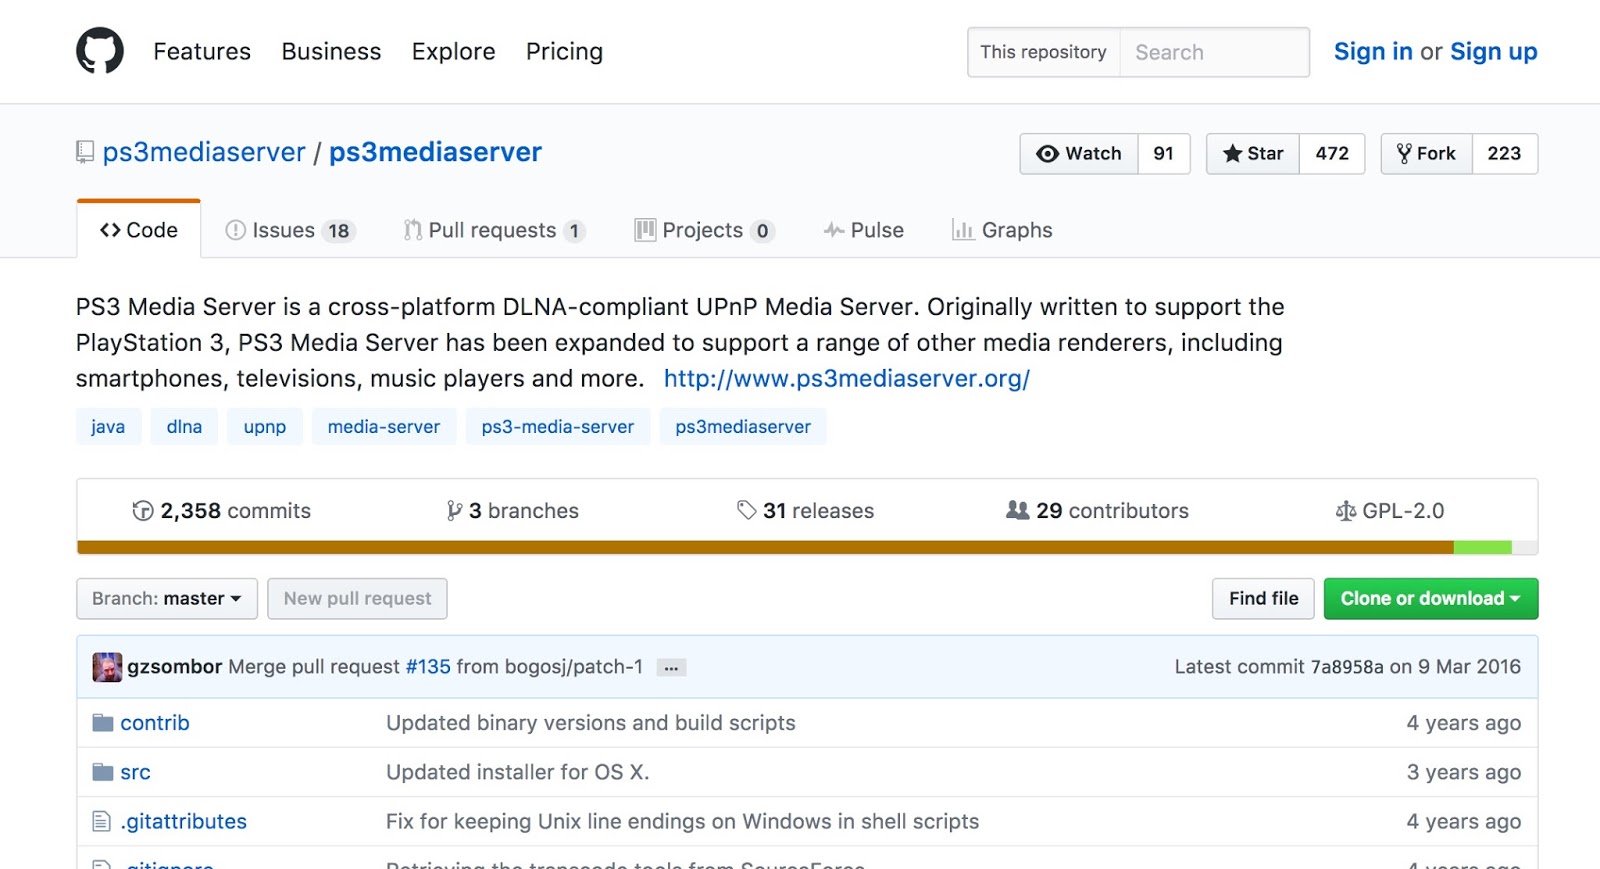View the 2,358 commits history
This screenshot has width=1600, height=869.
[x=222, y=511]
